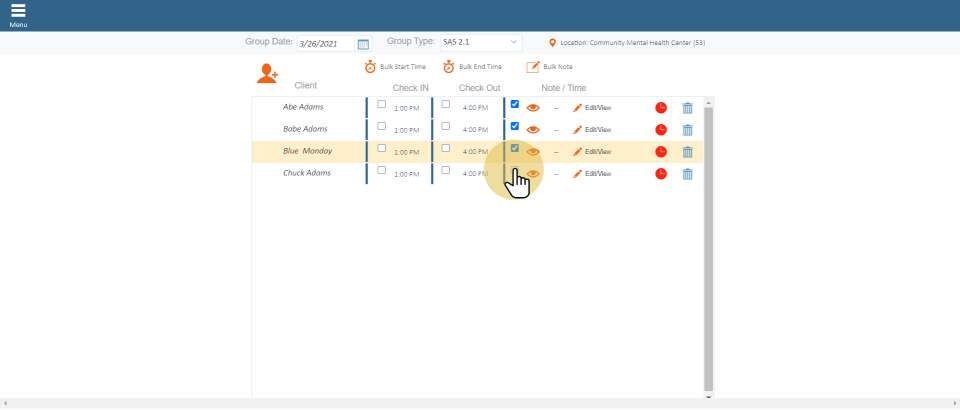Toggle Check IN checkbox for Abe Adams
Screen dimensions: 960x410
point(381,104)
